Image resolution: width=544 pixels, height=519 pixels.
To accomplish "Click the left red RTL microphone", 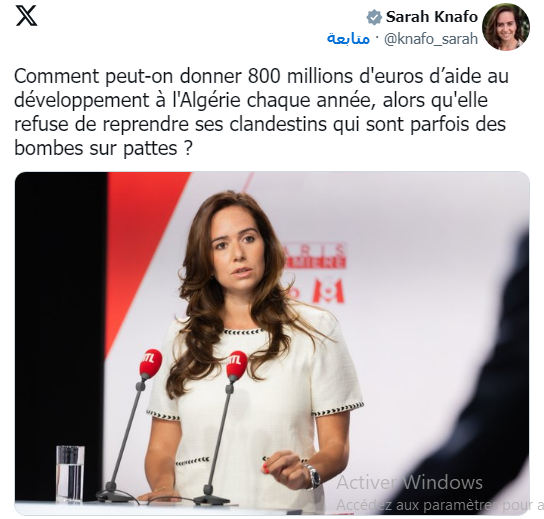I will (x=151, y=364).
